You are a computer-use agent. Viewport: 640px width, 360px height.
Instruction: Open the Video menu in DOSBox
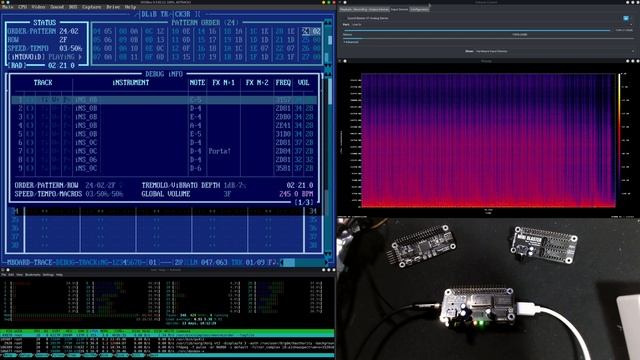coord(38,7)
